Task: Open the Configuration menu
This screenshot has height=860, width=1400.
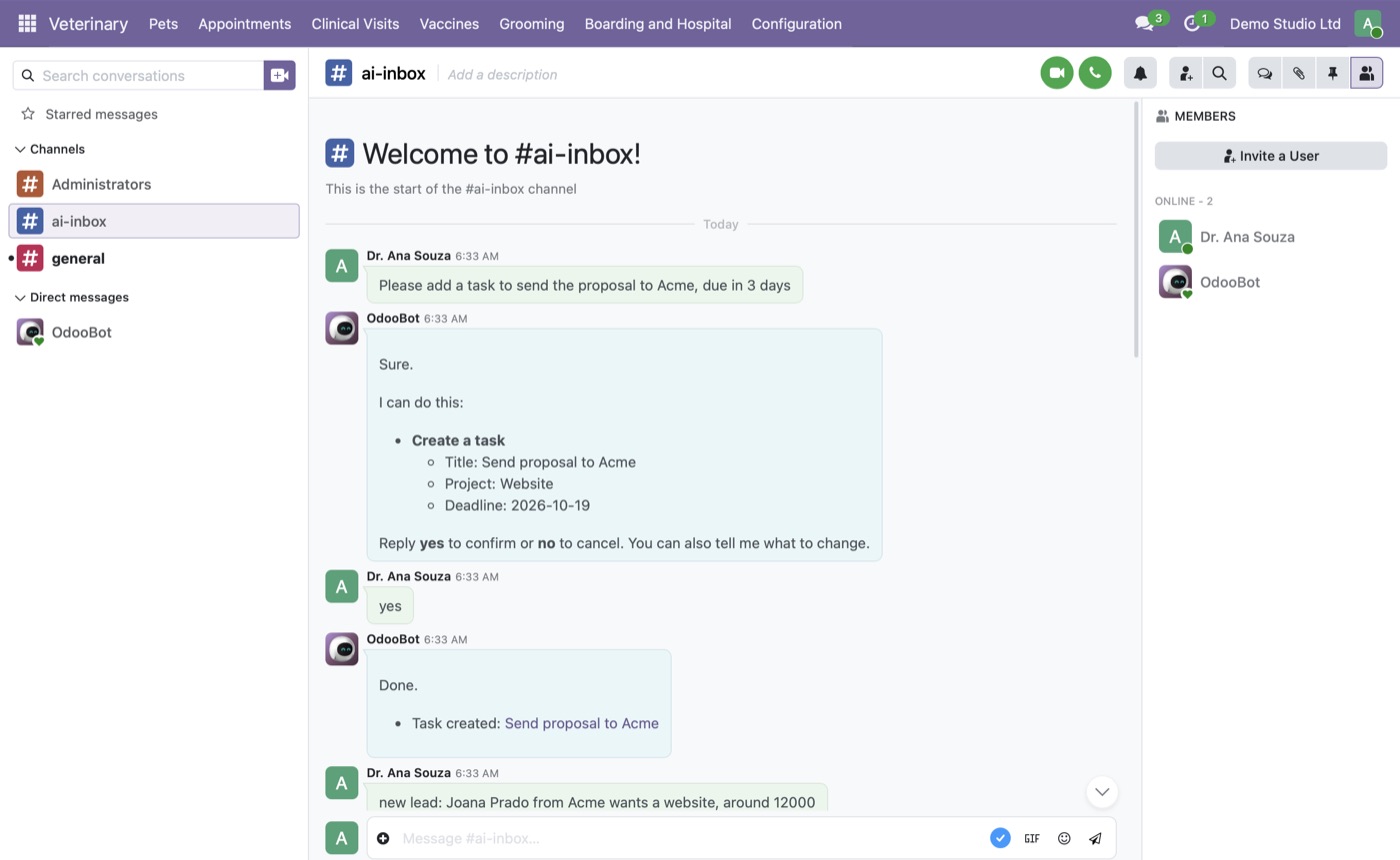Action: (797, 23)
